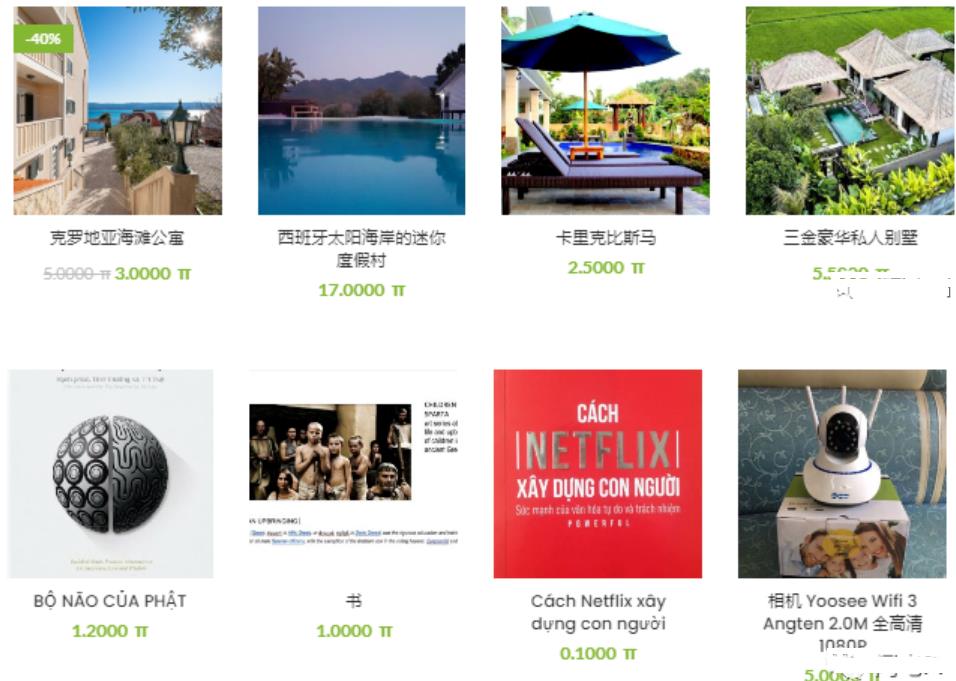Click the 0.1000 π Netflix book price
Screen dimensions: 956x681
(598, 654)
